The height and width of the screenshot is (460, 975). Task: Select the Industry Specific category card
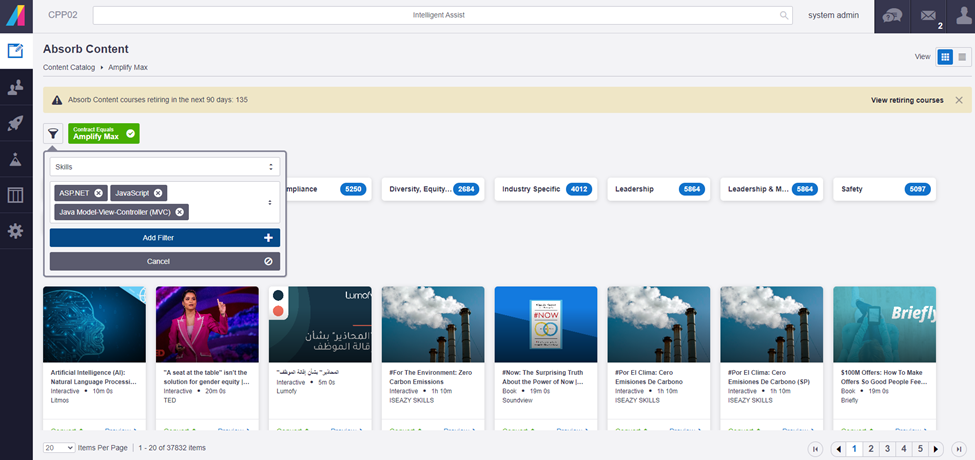click(x=546, y=189)
